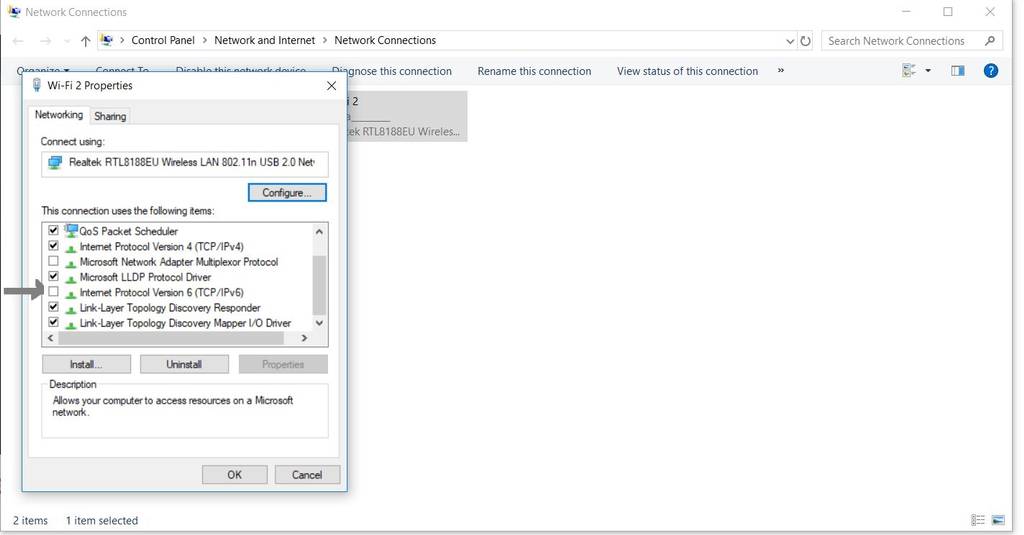Select the Networking tab

tap(59, 114)
